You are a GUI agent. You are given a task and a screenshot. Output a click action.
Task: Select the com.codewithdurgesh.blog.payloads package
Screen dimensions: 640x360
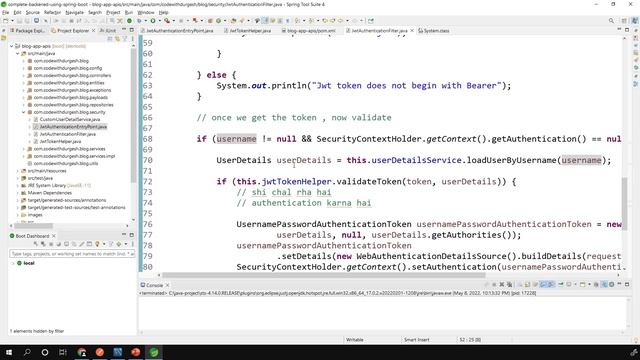point(70,98)
